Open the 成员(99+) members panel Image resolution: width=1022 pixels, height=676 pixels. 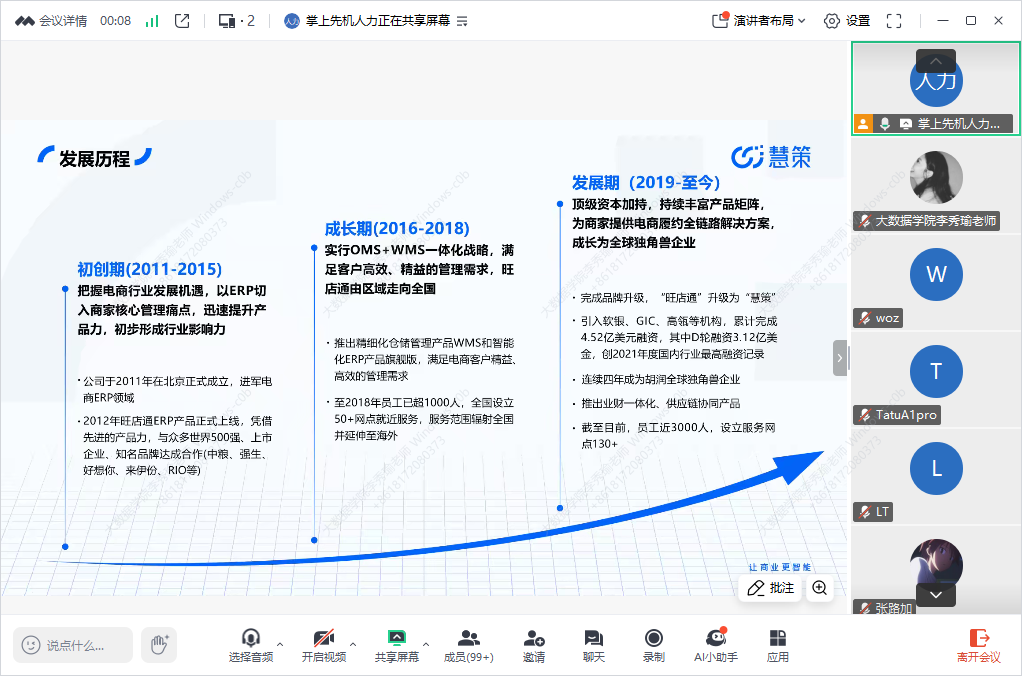pos(468,645)
